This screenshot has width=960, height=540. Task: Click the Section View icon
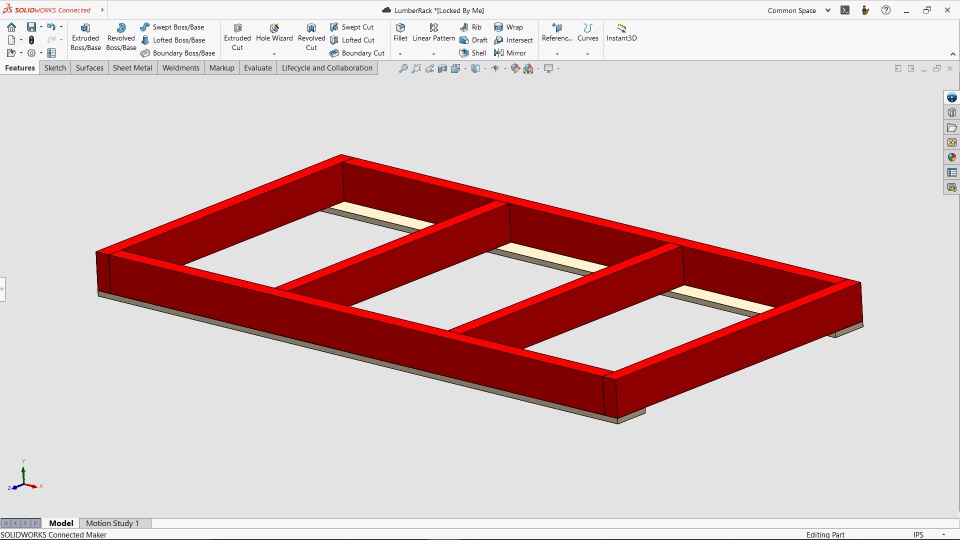[443, 69]
